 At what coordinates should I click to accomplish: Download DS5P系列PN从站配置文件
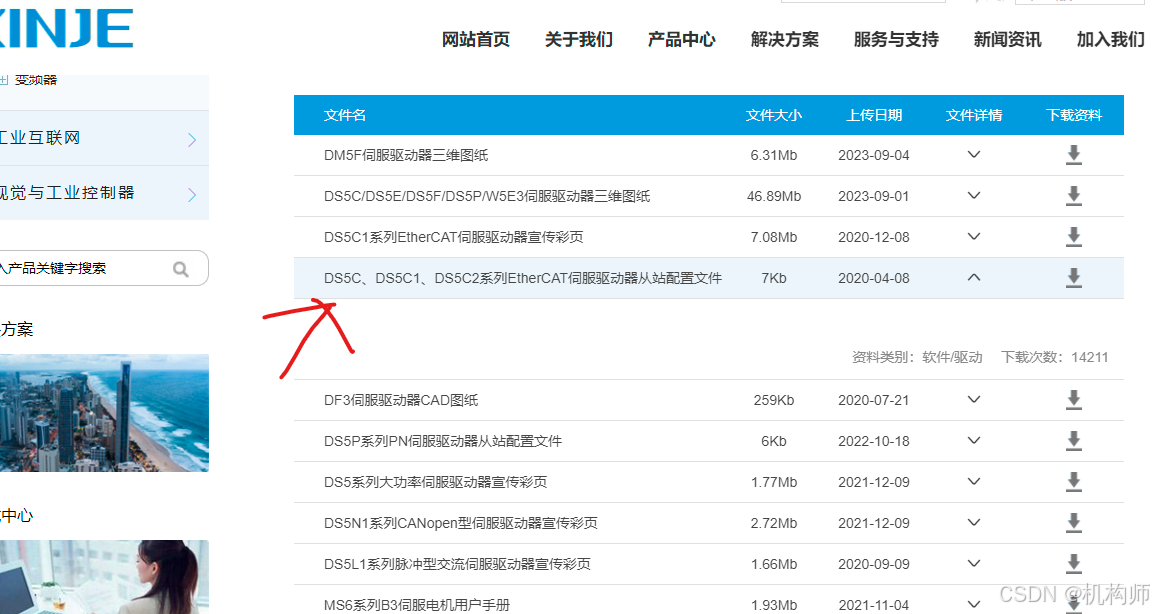1074,441
